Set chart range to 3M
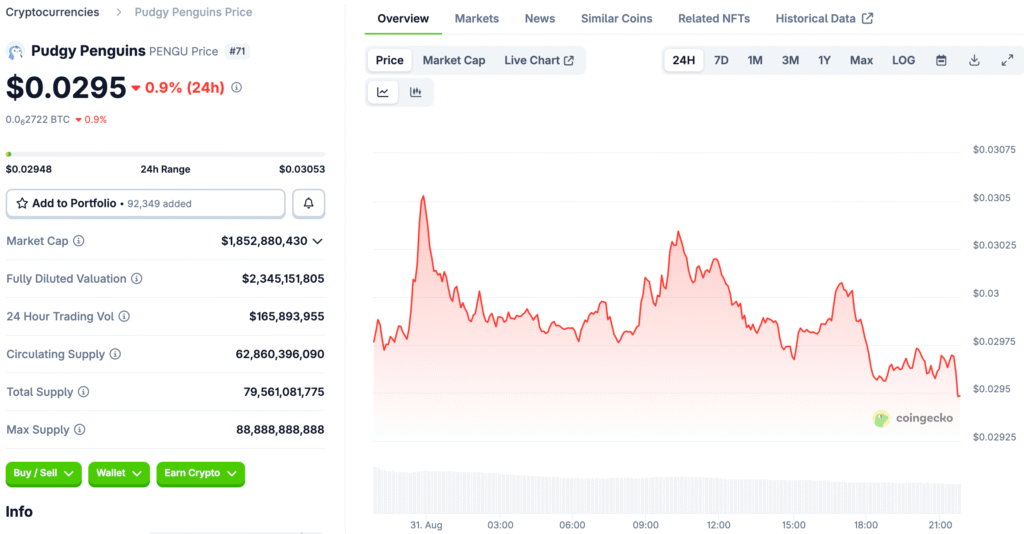The width and height of the screenshot is (1024, 534). click(x=790, y=60)
